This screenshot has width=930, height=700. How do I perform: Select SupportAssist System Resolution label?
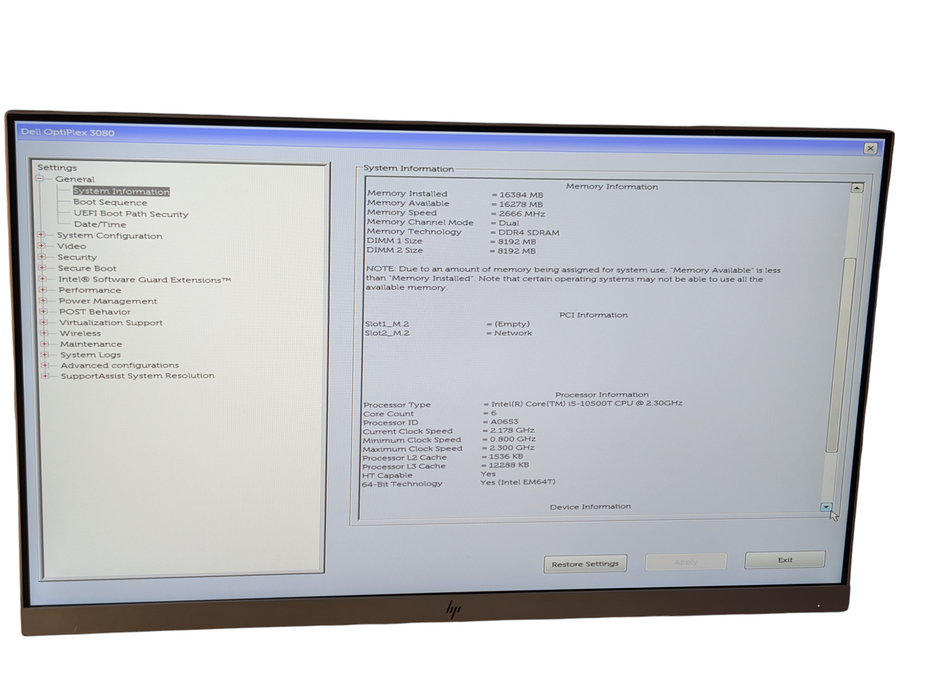tap(138, 376)
